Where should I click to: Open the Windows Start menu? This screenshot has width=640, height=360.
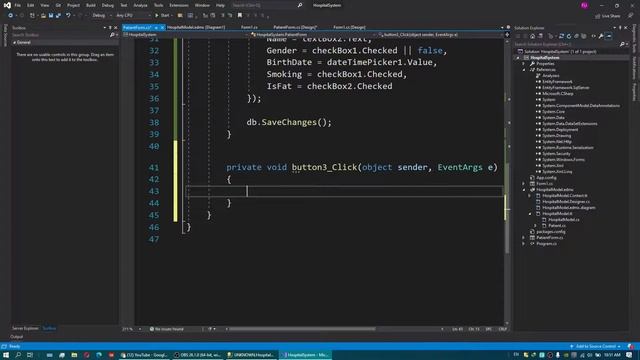6,355
